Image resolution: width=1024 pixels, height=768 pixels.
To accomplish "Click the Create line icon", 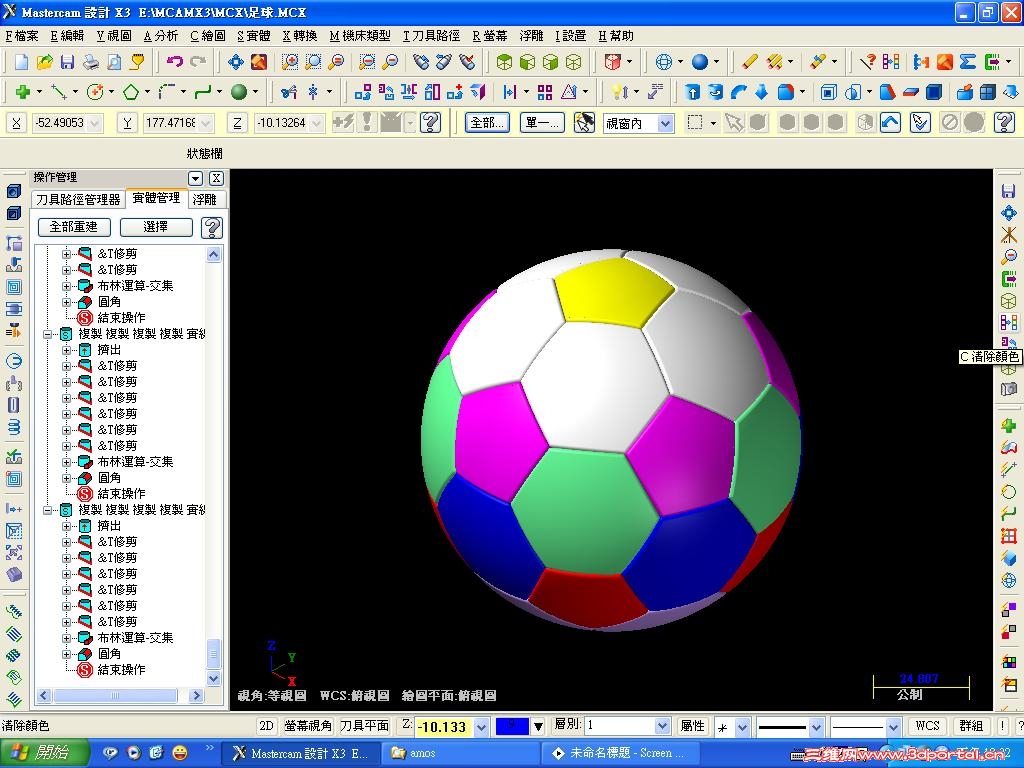I will click(59, 92).
